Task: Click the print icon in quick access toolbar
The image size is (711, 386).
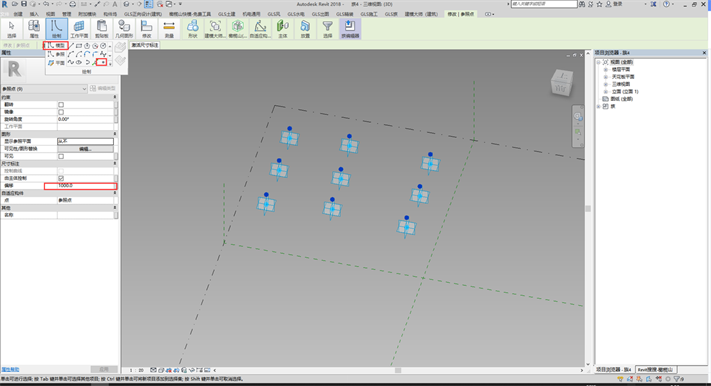Action: point(73,4)
